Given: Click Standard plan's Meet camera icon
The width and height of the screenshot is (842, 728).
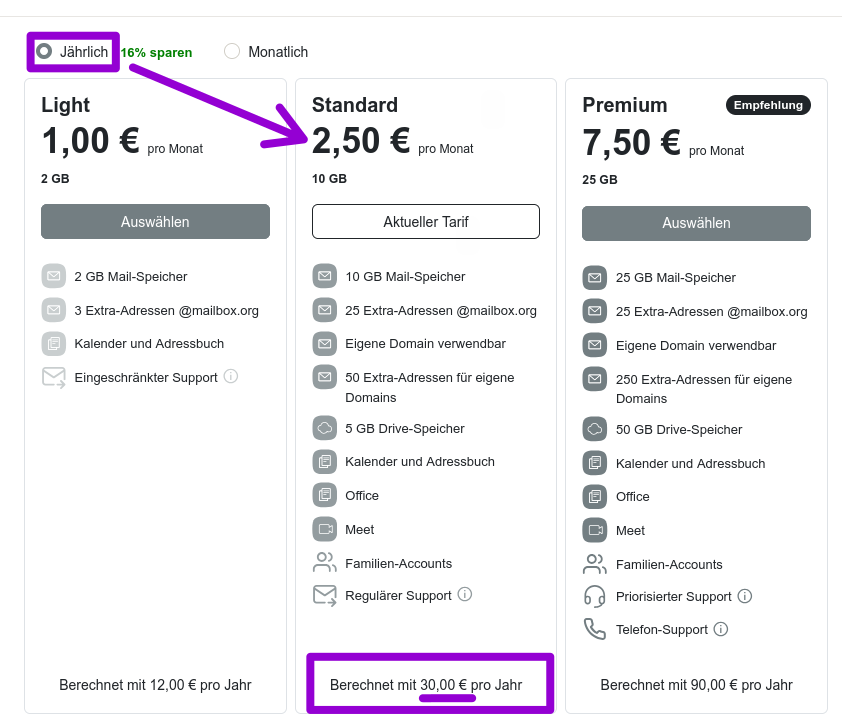Looking at the screenshot, I should tap(324, 529).
